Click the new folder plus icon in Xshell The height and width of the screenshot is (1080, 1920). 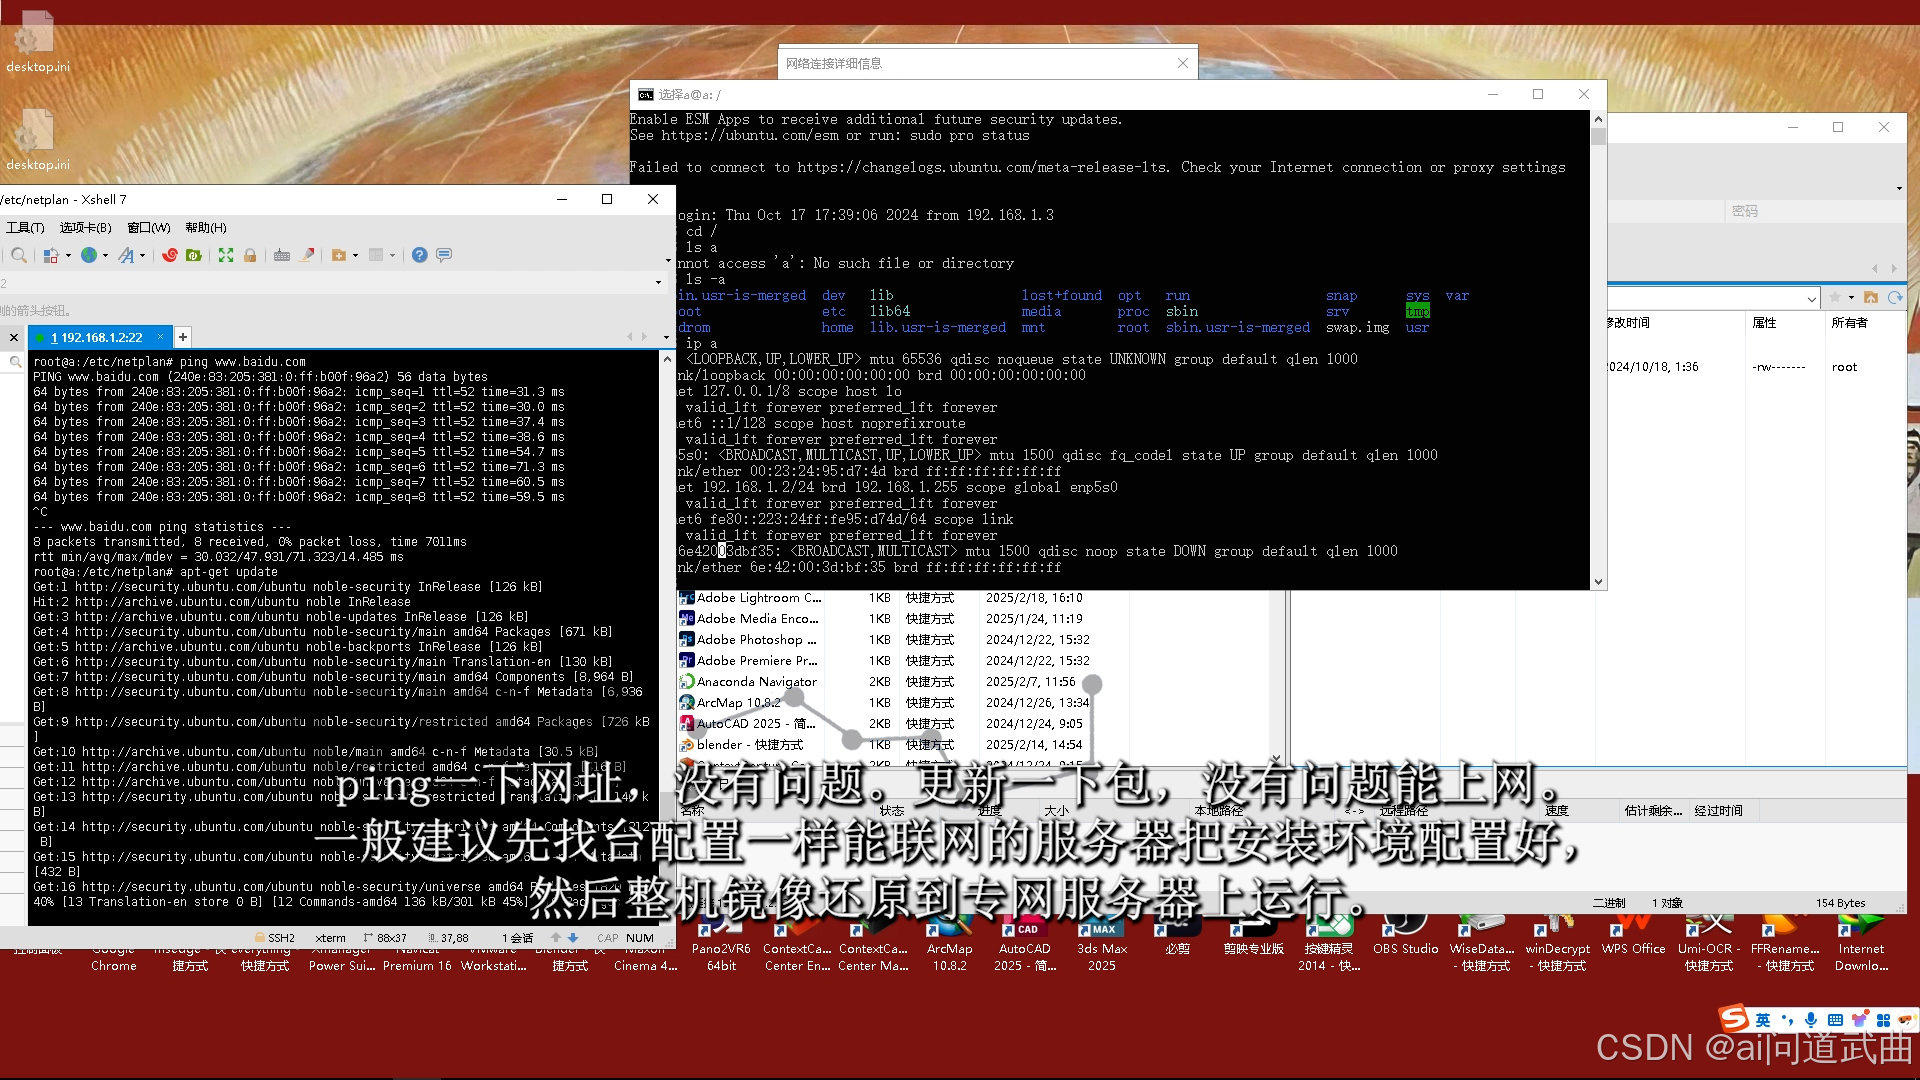tap(339, 255)
